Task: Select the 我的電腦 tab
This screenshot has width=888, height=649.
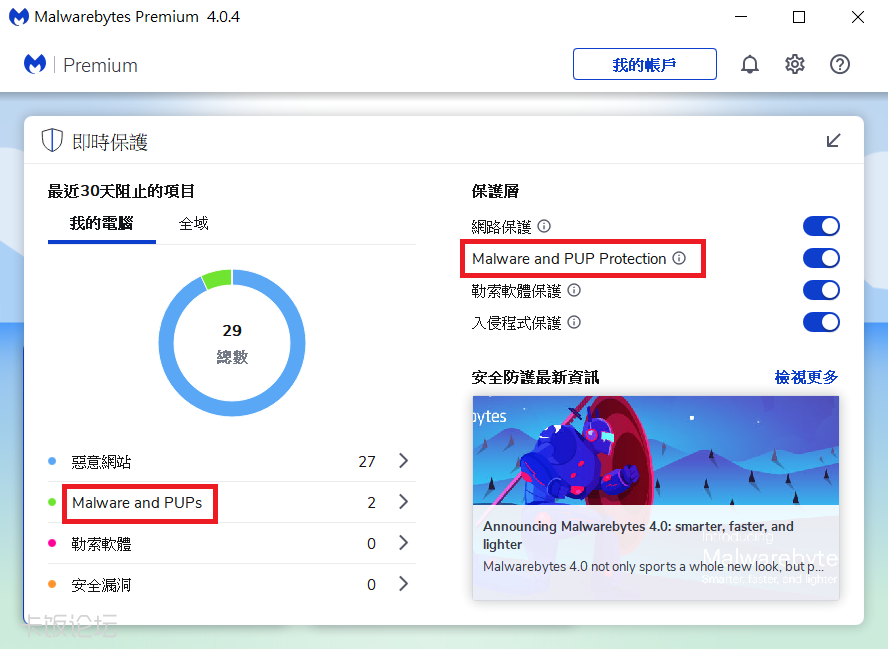Action: 101,224
